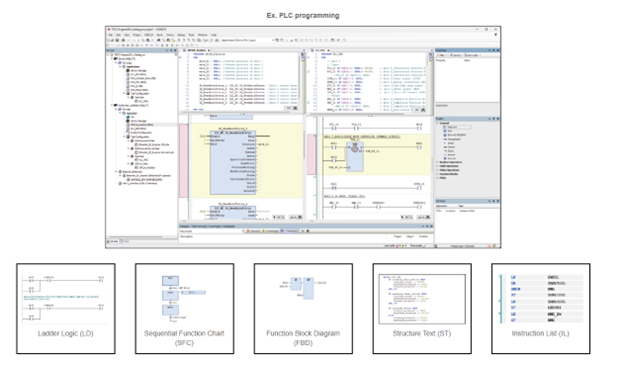Viewport: 624px width, 367px height.
Task: Collapse the General group in ToolBox
Action: 437,123
